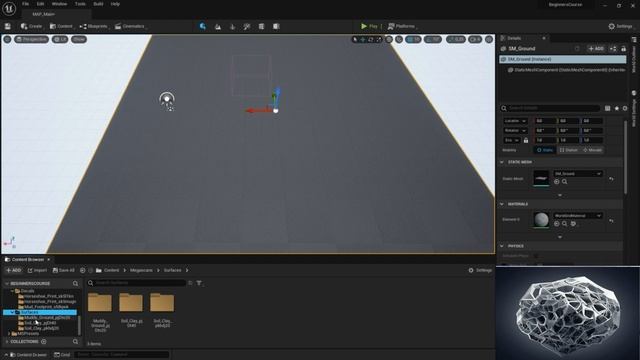Viewport: 640px width, 360px height.
Task: Choose the Rotate tool in viewport
Action: click(x=371, y=40)
